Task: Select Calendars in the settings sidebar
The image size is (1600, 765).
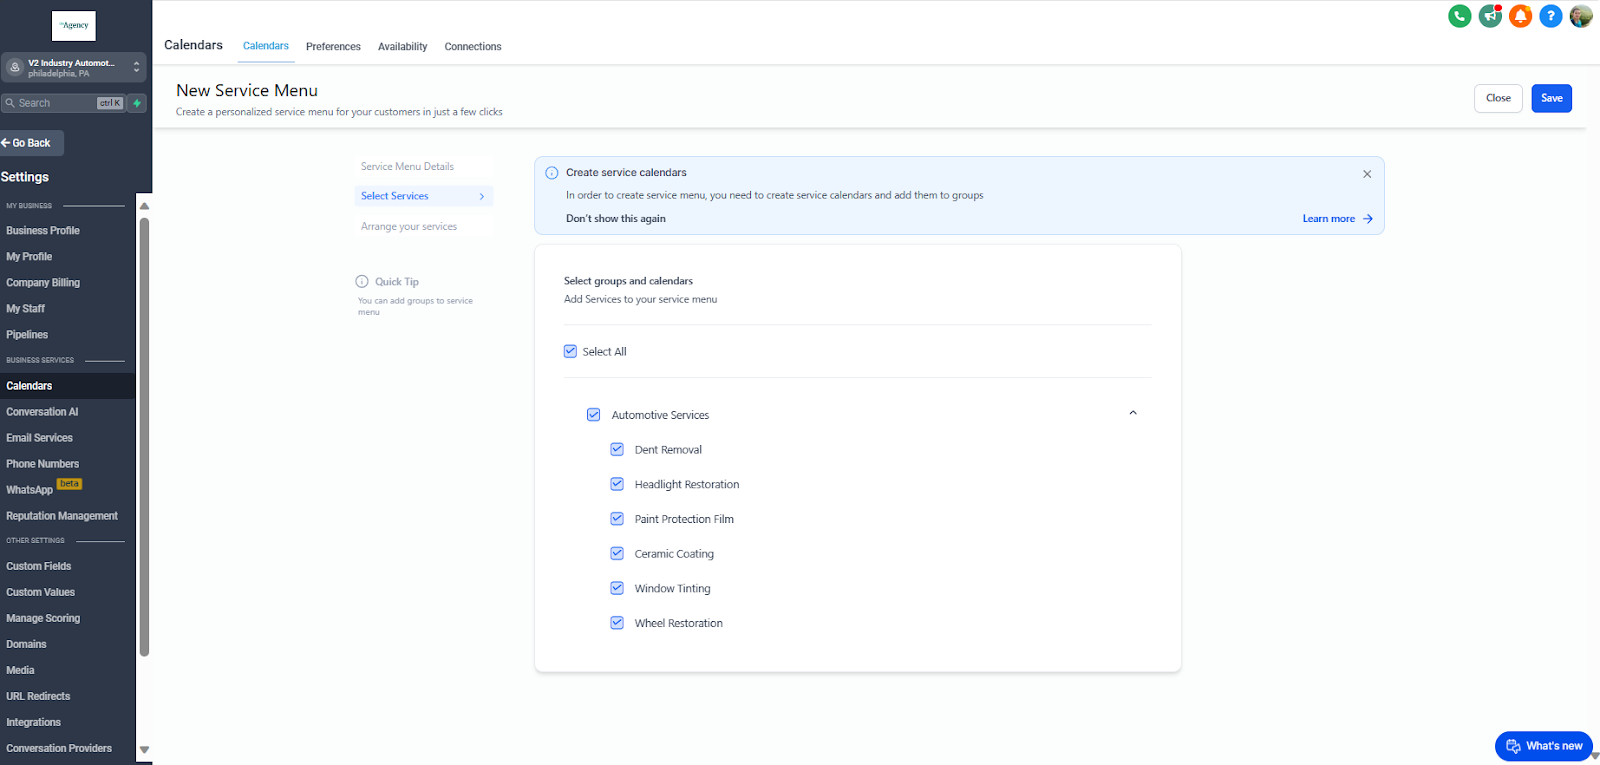Action: point(67,386)
